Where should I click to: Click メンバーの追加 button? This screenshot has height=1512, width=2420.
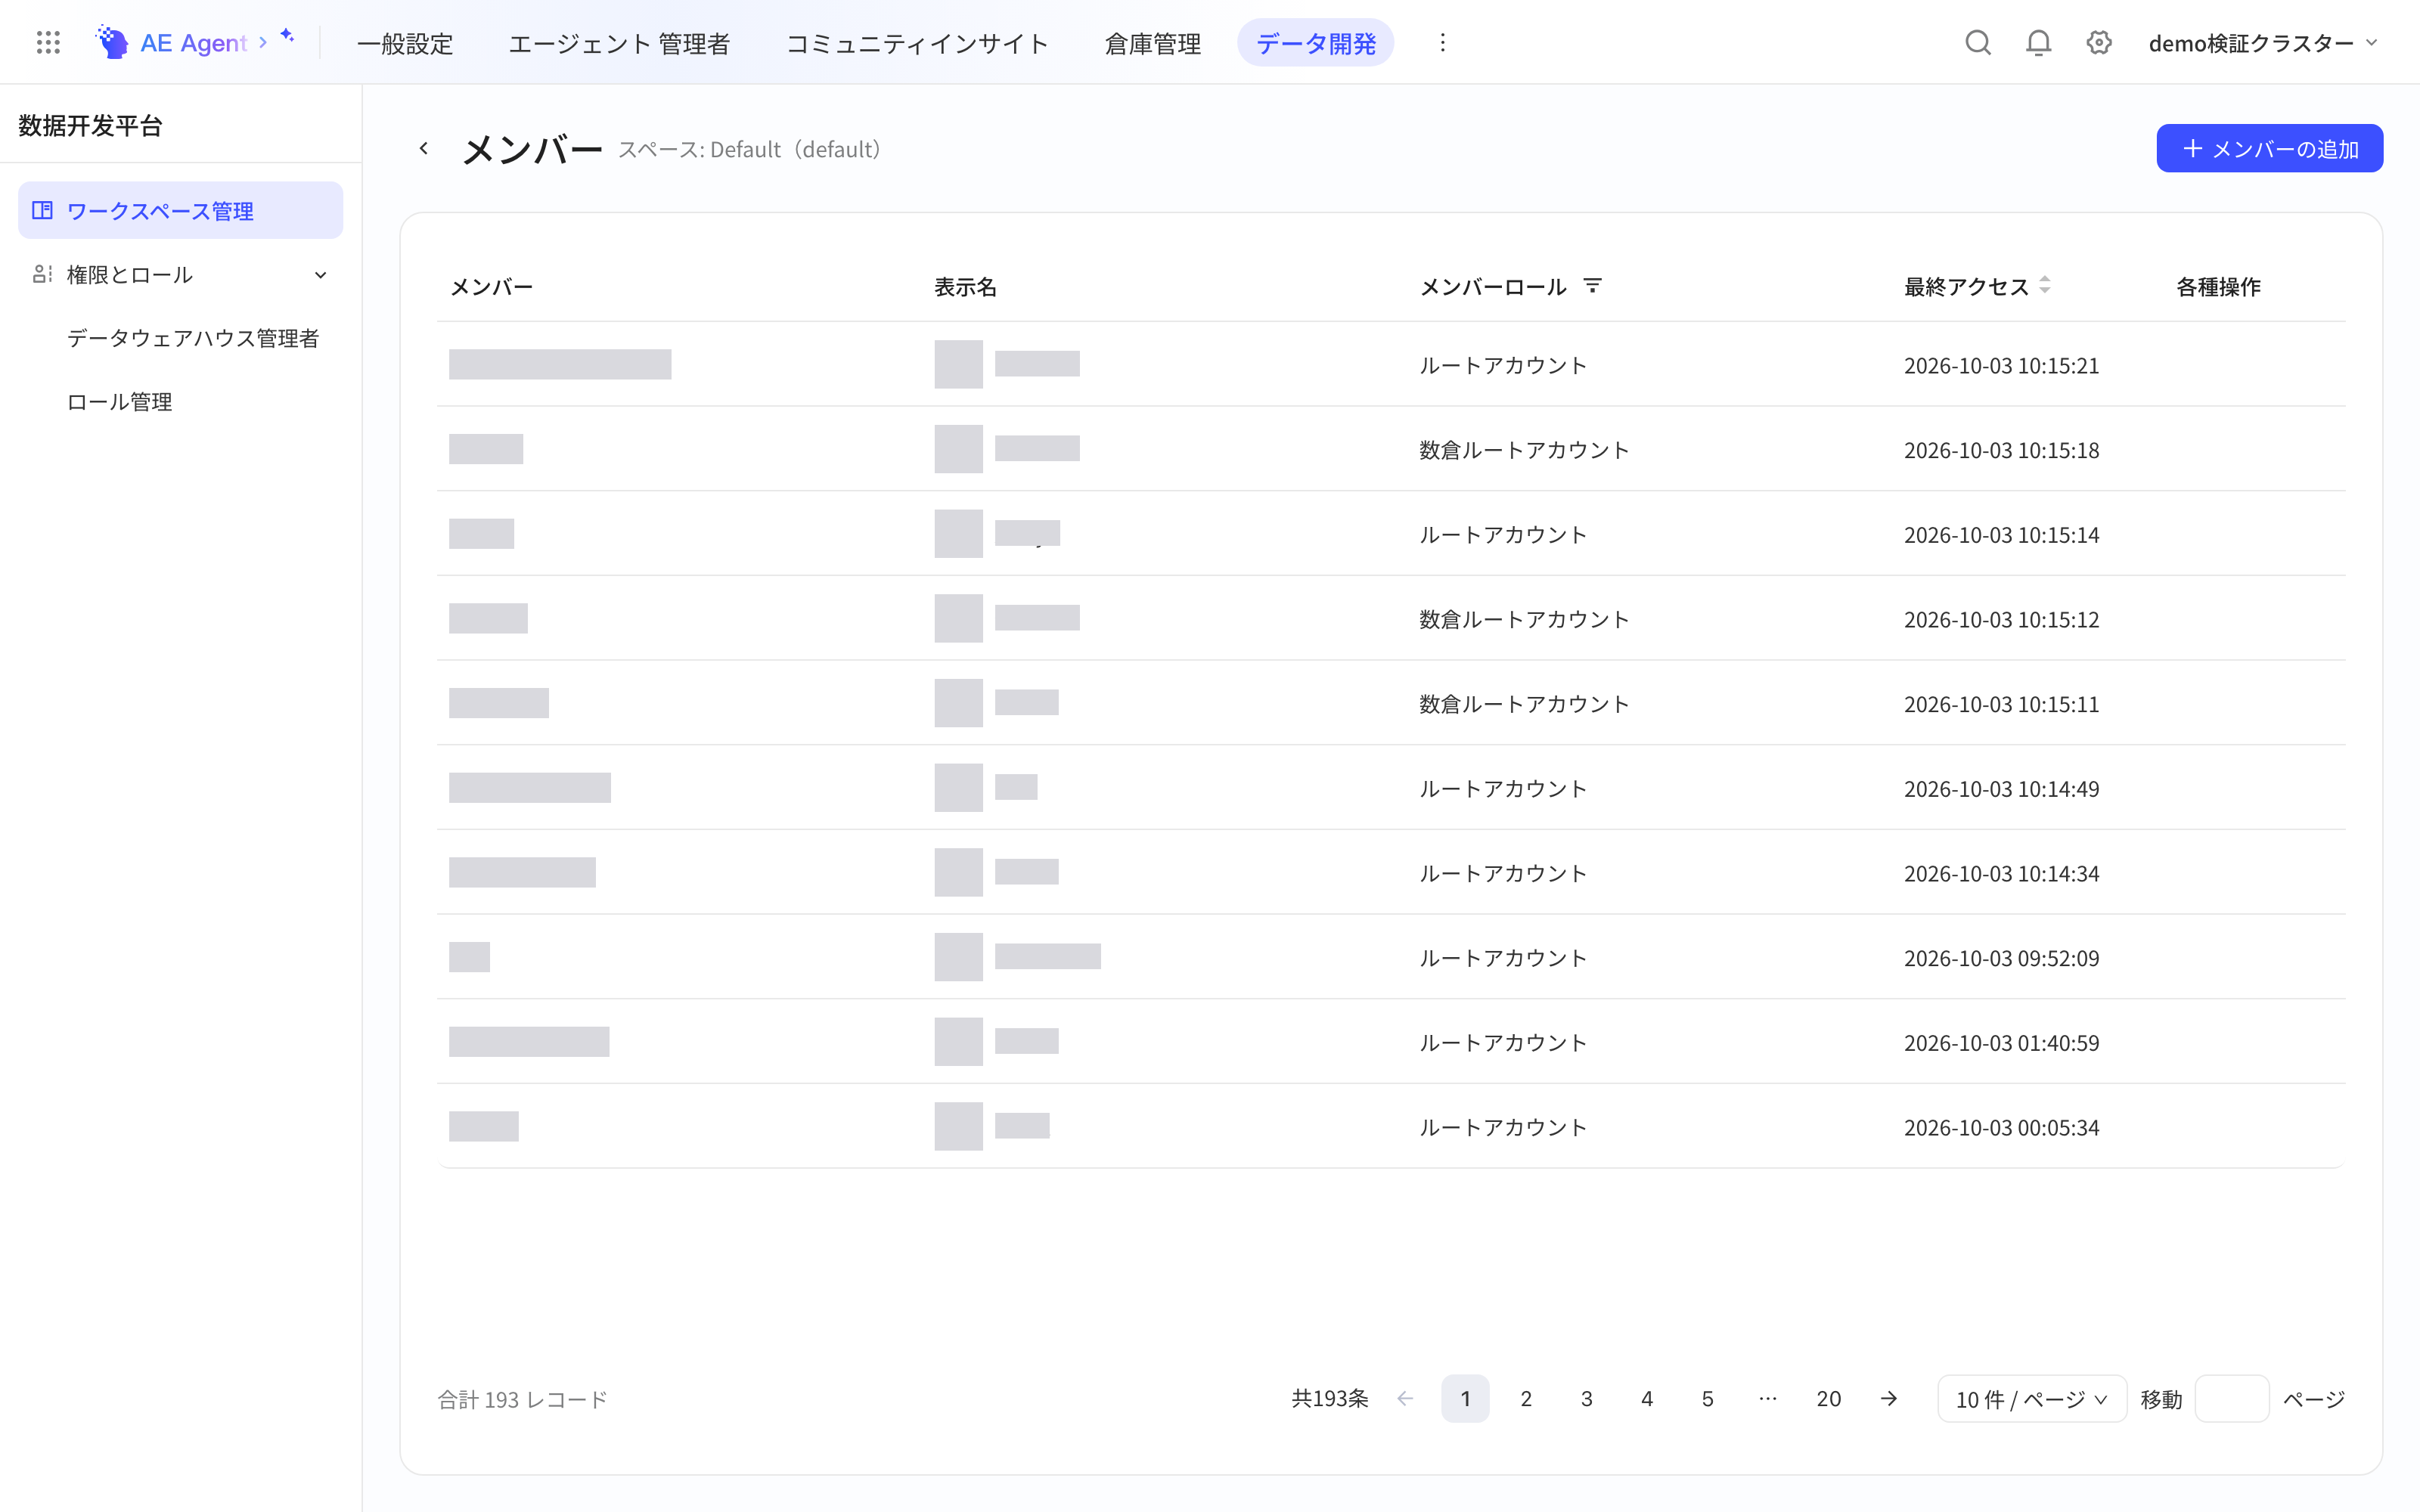(x=2269, y=148)
